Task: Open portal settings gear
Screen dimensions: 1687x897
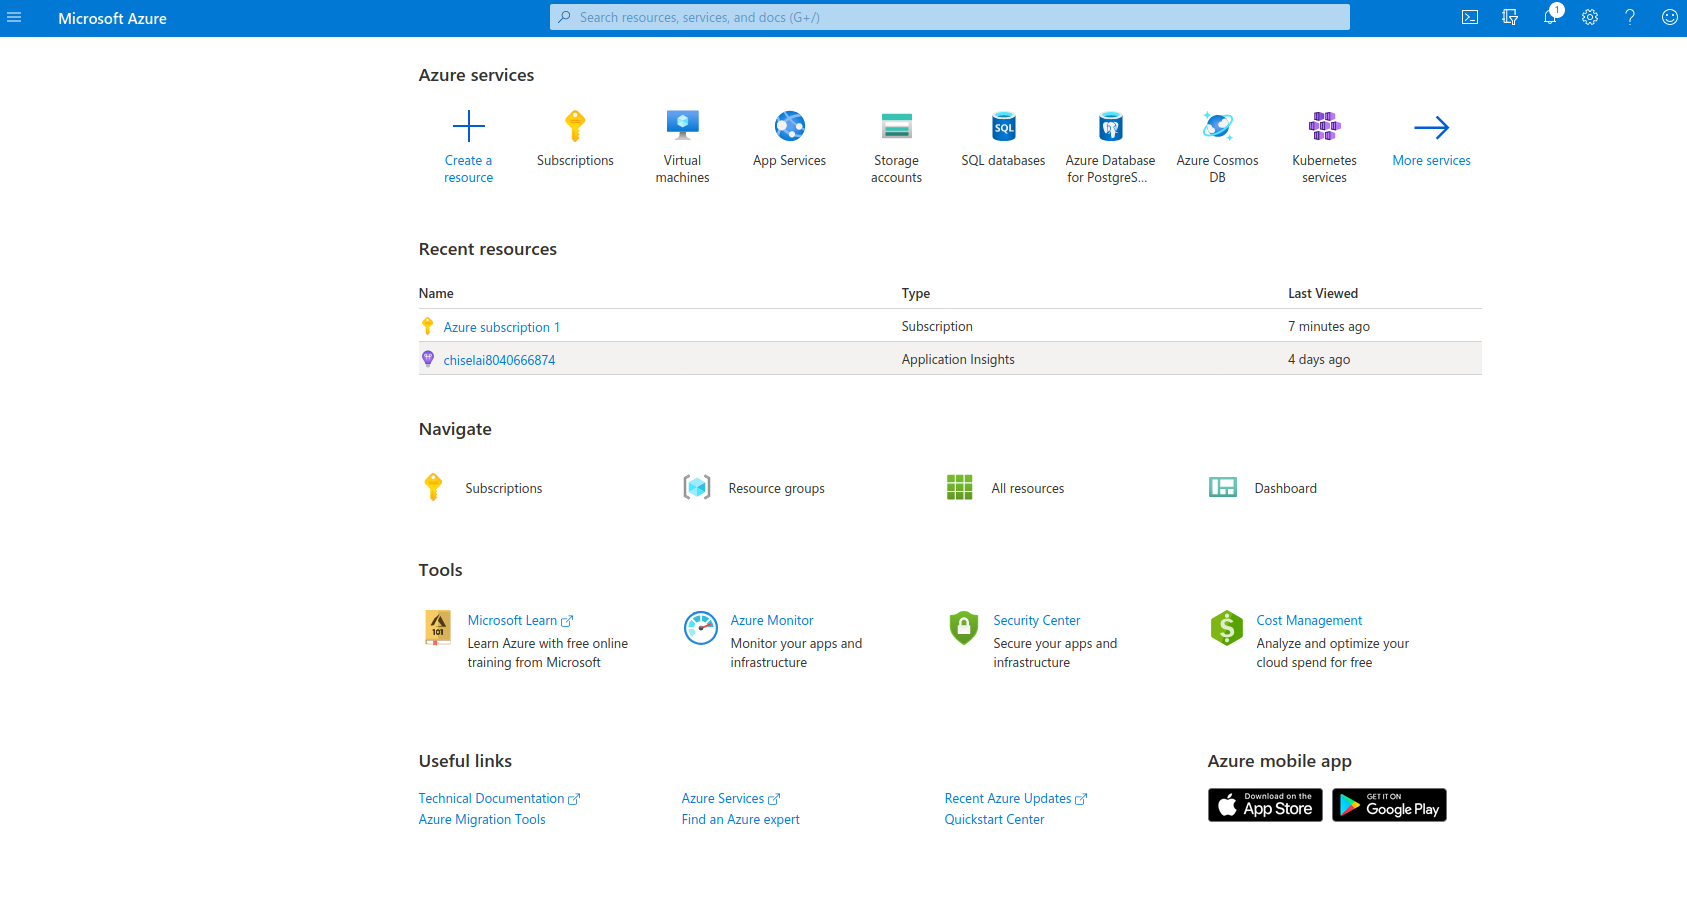Action: 1590,18
